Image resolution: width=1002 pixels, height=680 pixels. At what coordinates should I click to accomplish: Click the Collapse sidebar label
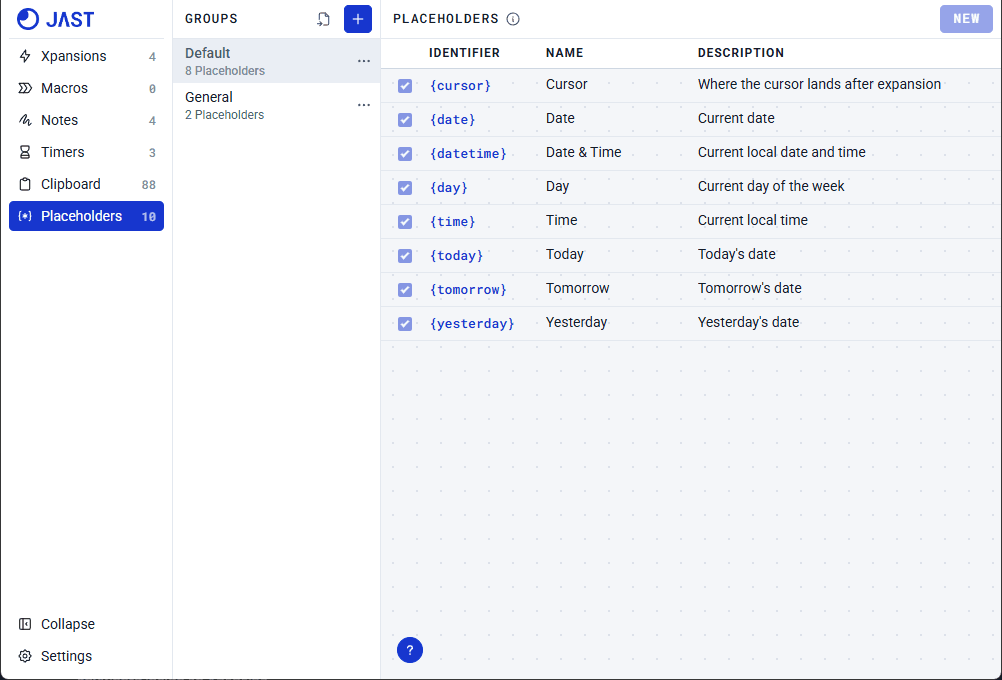pos(68,624)
